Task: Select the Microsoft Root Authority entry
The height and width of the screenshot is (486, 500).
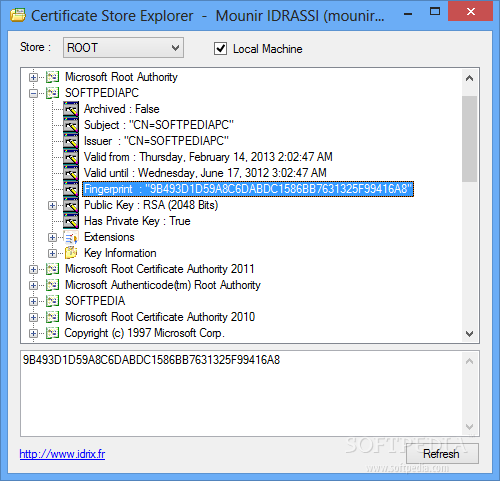Action: click(x=121, y=77)
